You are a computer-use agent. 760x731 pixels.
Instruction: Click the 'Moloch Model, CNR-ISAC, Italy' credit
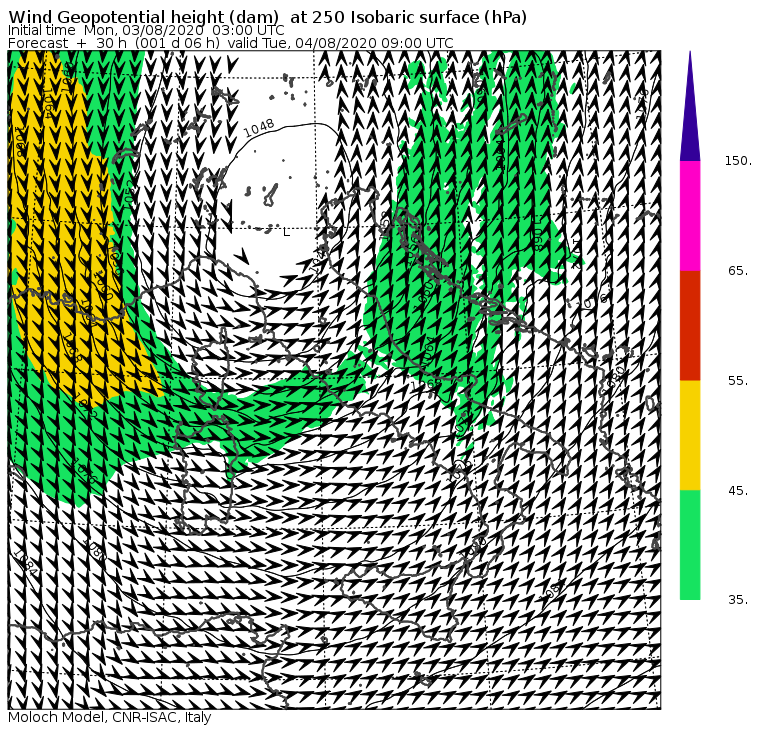pos(110,717)
